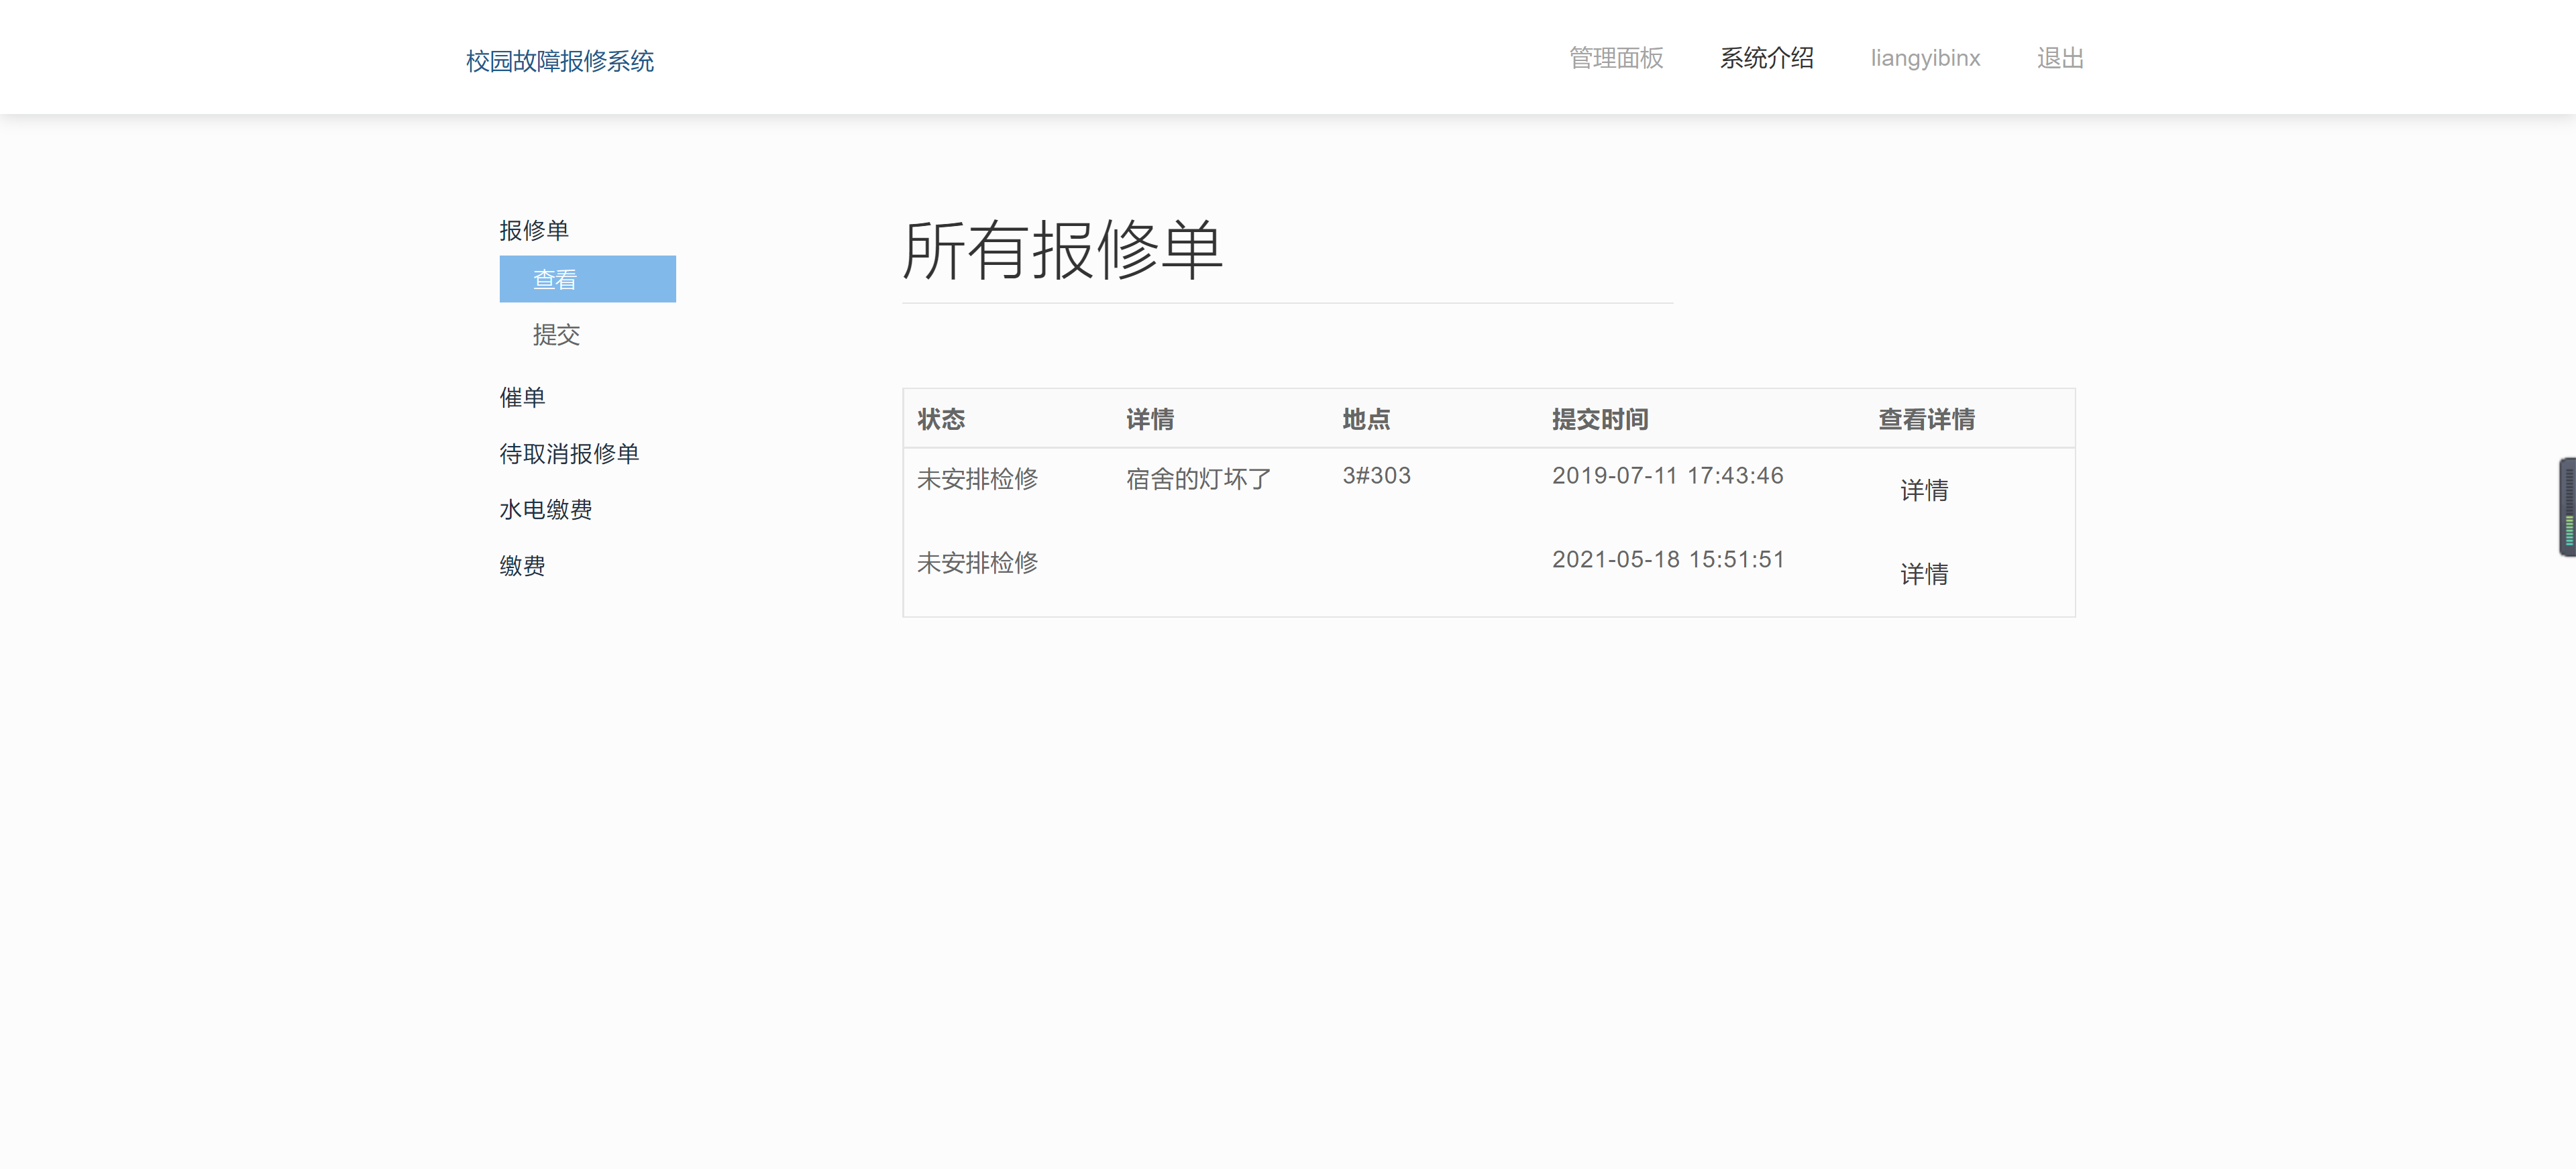Click 缴费 in the sidebar

pyautogui.click(x=522, y=565)
